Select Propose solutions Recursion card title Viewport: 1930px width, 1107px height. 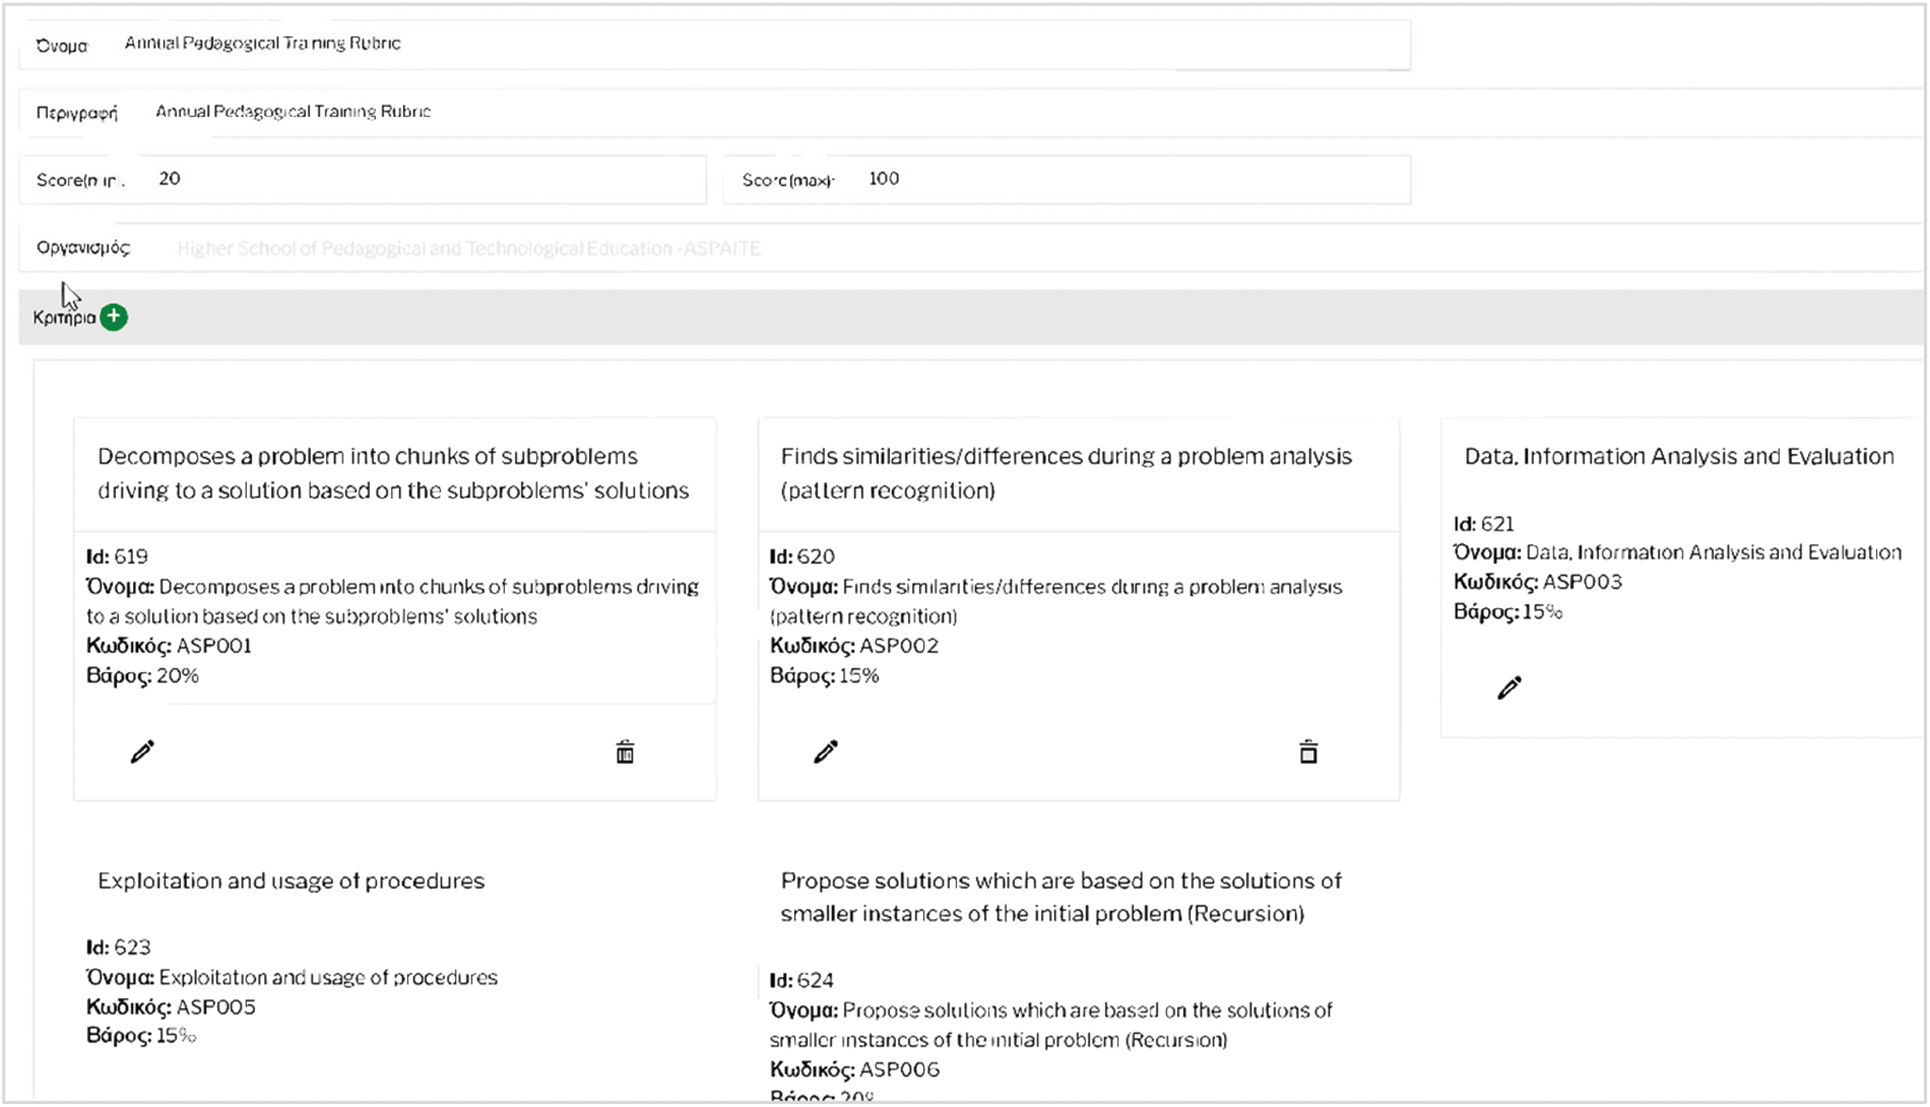(1060, 897)
